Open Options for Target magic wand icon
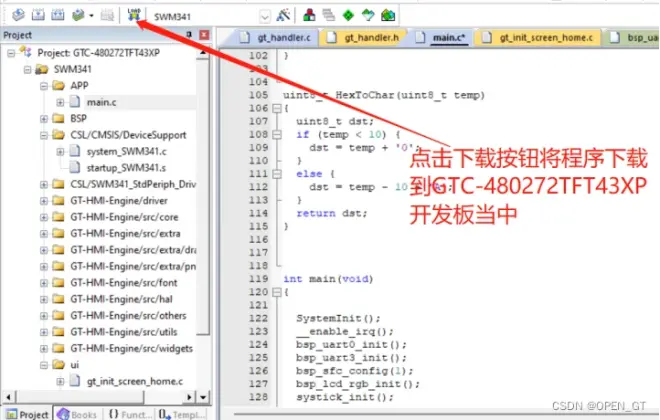The height and width of the screenshot is (420, 660). pos(284,15)
